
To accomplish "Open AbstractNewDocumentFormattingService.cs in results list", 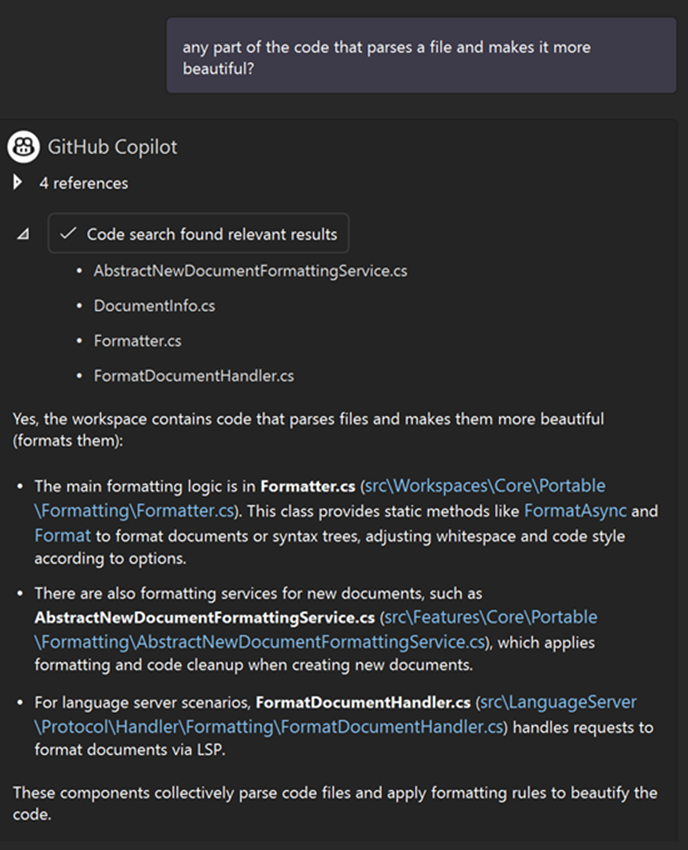I will pos(250,271).
